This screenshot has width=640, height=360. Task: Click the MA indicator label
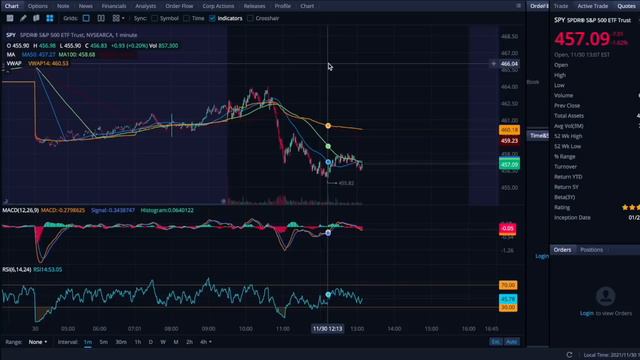click(11, 54)
